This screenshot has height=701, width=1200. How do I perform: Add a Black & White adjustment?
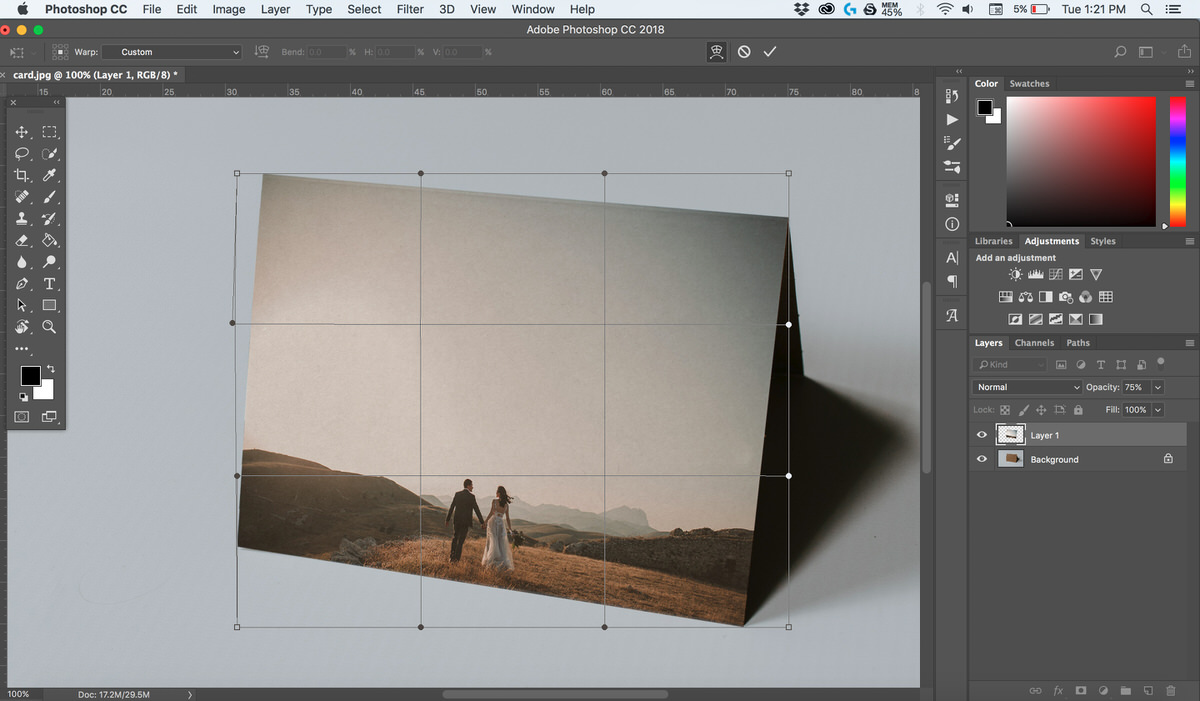point(1045,296)
